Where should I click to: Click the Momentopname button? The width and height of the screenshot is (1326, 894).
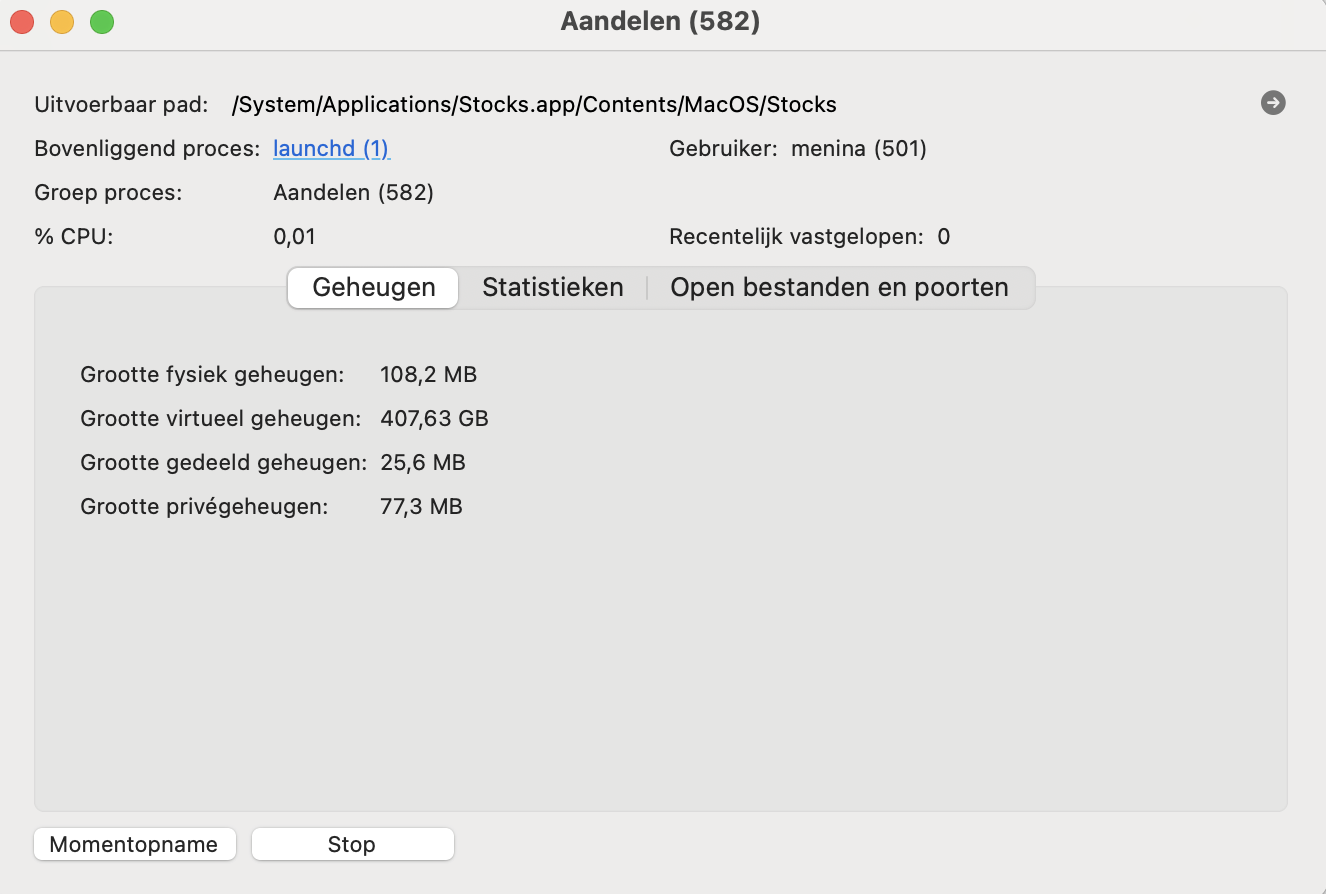[x=134, y=844]
